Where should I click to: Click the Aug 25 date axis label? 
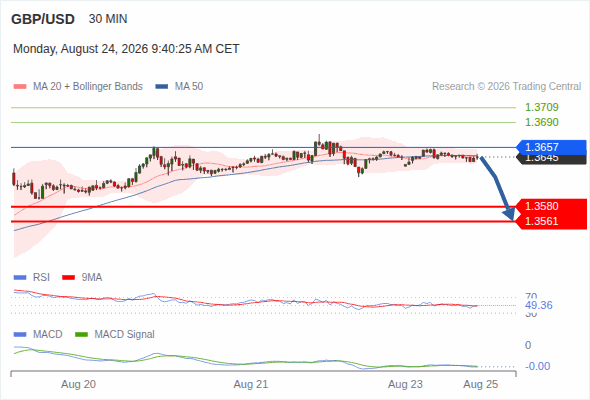(x=481, y=385)
